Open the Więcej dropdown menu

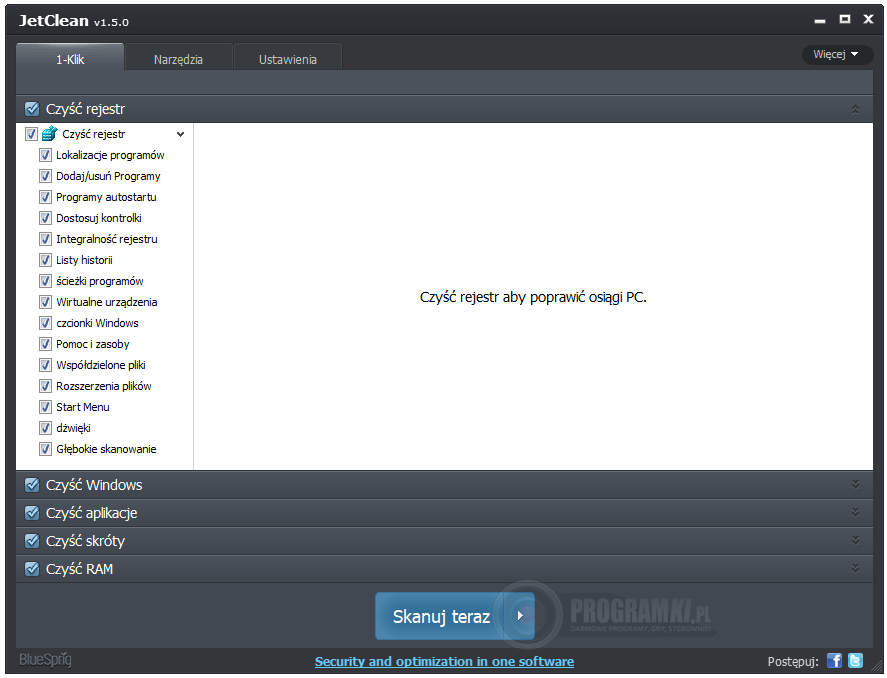[836, 54]
